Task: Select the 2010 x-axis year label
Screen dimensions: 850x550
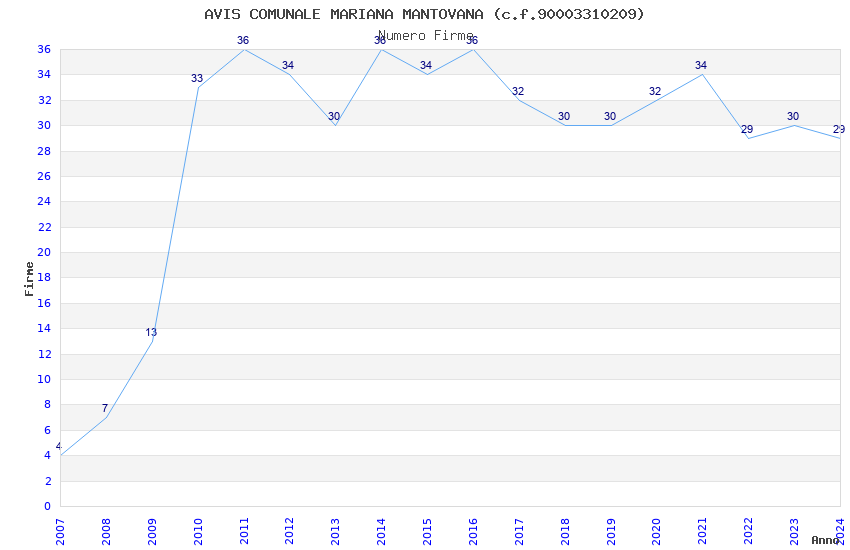Action: [x=198, y=532]
